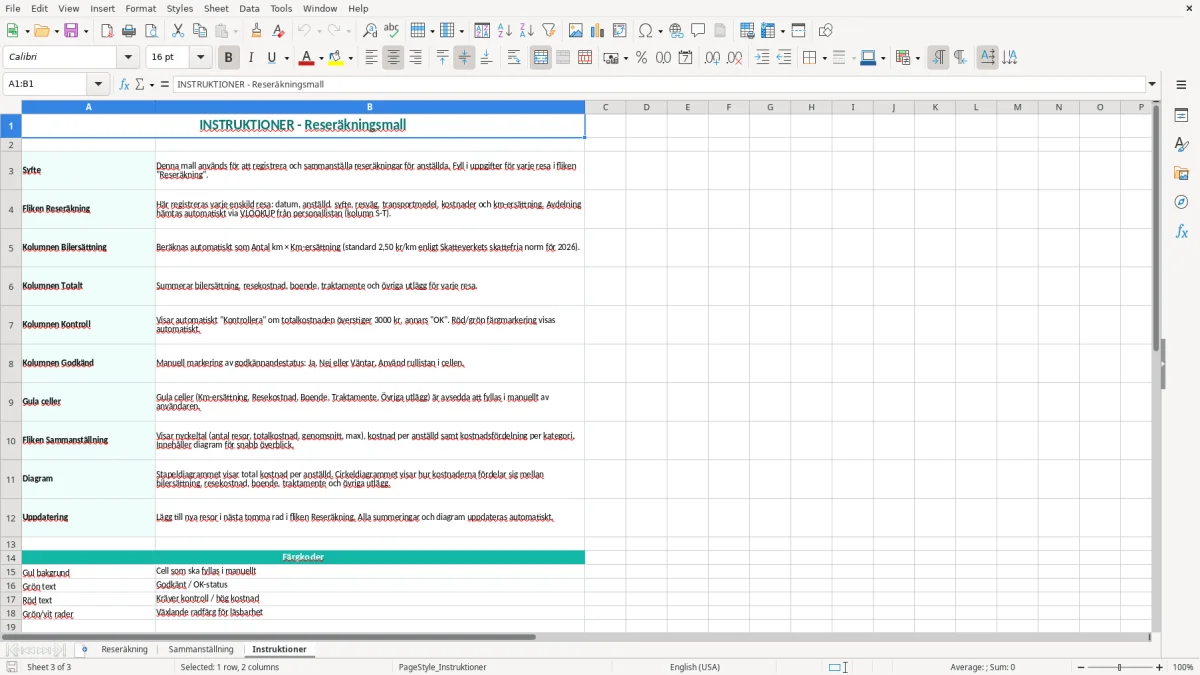1200x675 pixels.
Task: Activate Clone Formatting paintbrush
Action: click(x=256, y=31)
